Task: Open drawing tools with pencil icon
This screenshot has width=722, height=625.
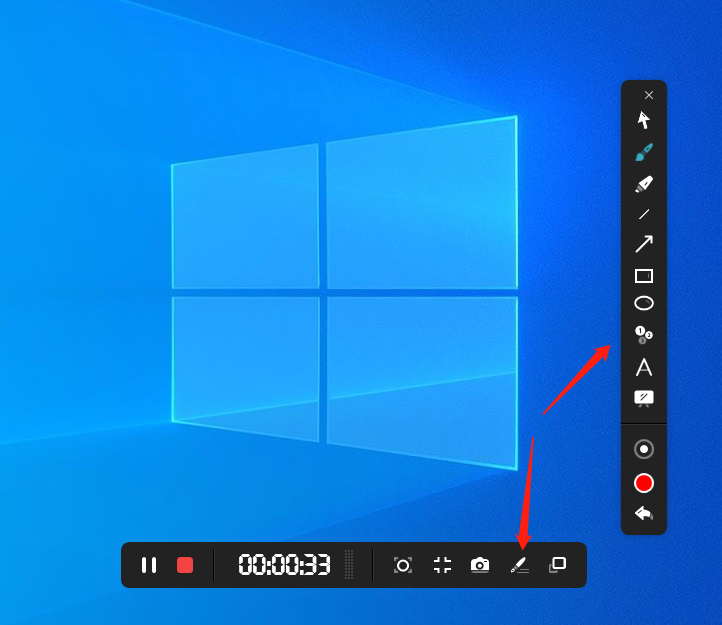Action: 520,565
